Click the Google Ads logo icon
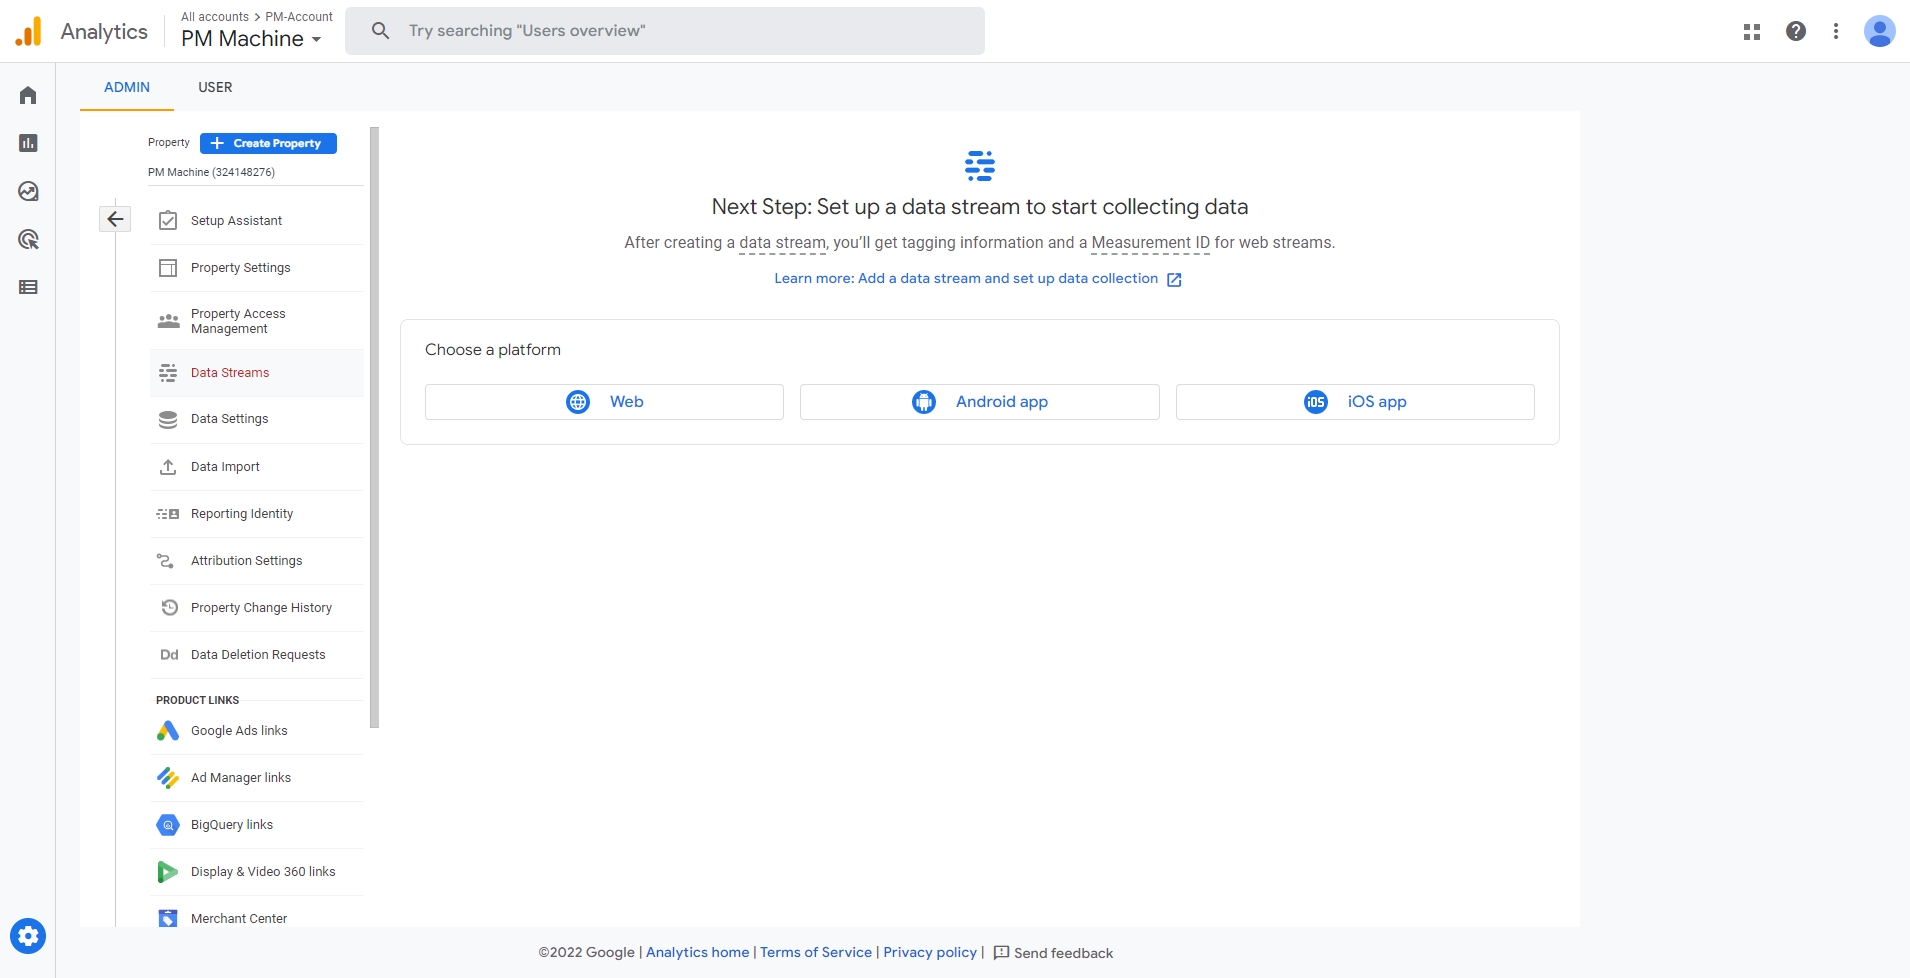 (168, 731)
